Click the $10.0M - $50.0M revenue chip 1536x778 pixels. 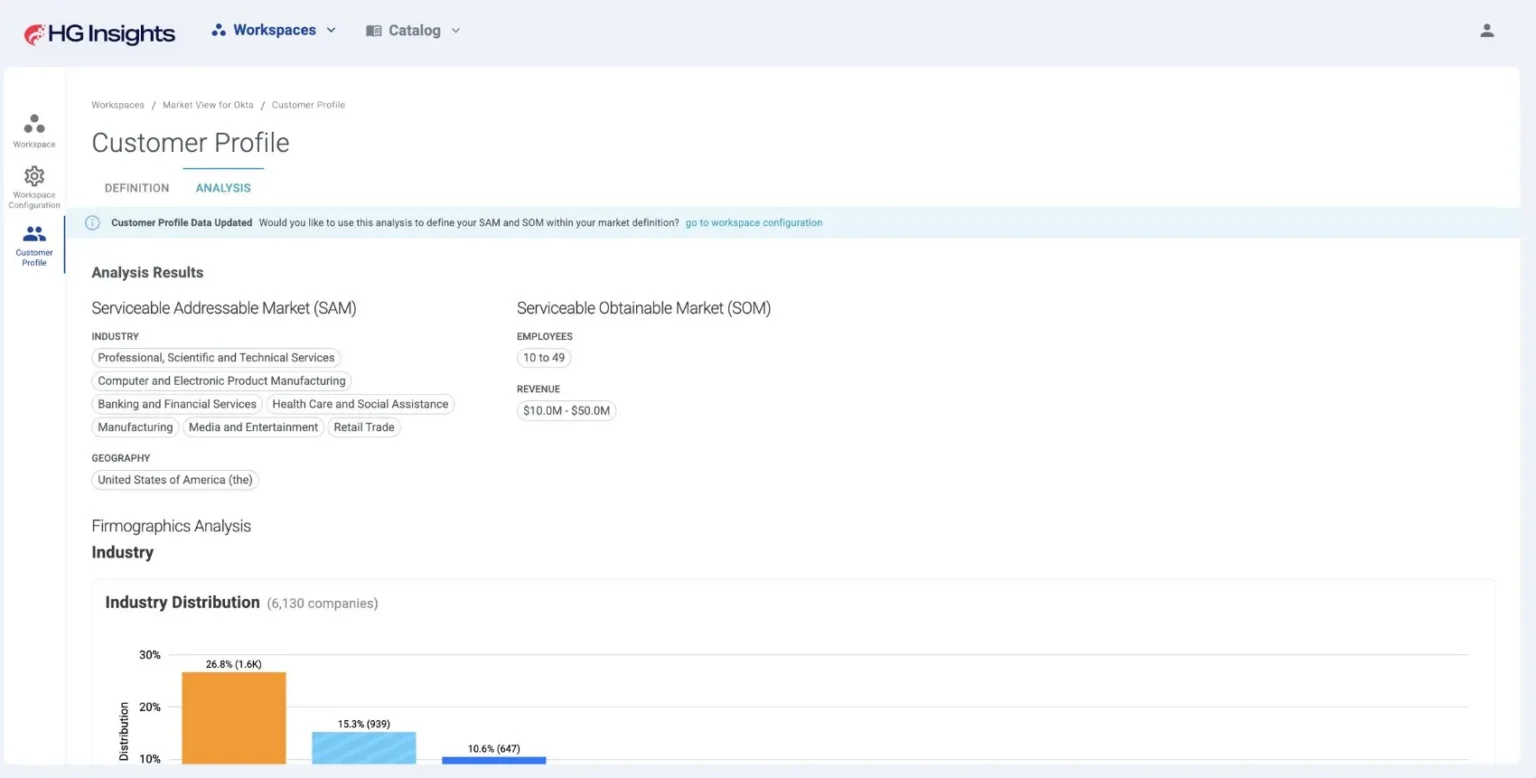[567, 411]
